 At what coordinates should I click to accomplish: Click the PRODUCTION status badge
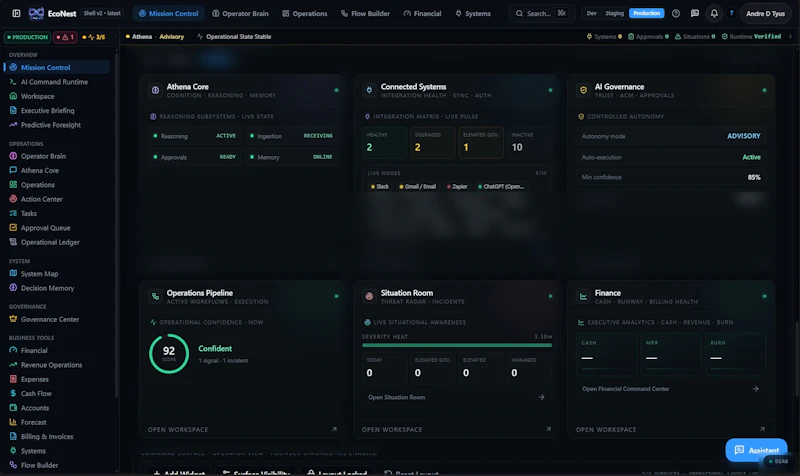(28, 37)
